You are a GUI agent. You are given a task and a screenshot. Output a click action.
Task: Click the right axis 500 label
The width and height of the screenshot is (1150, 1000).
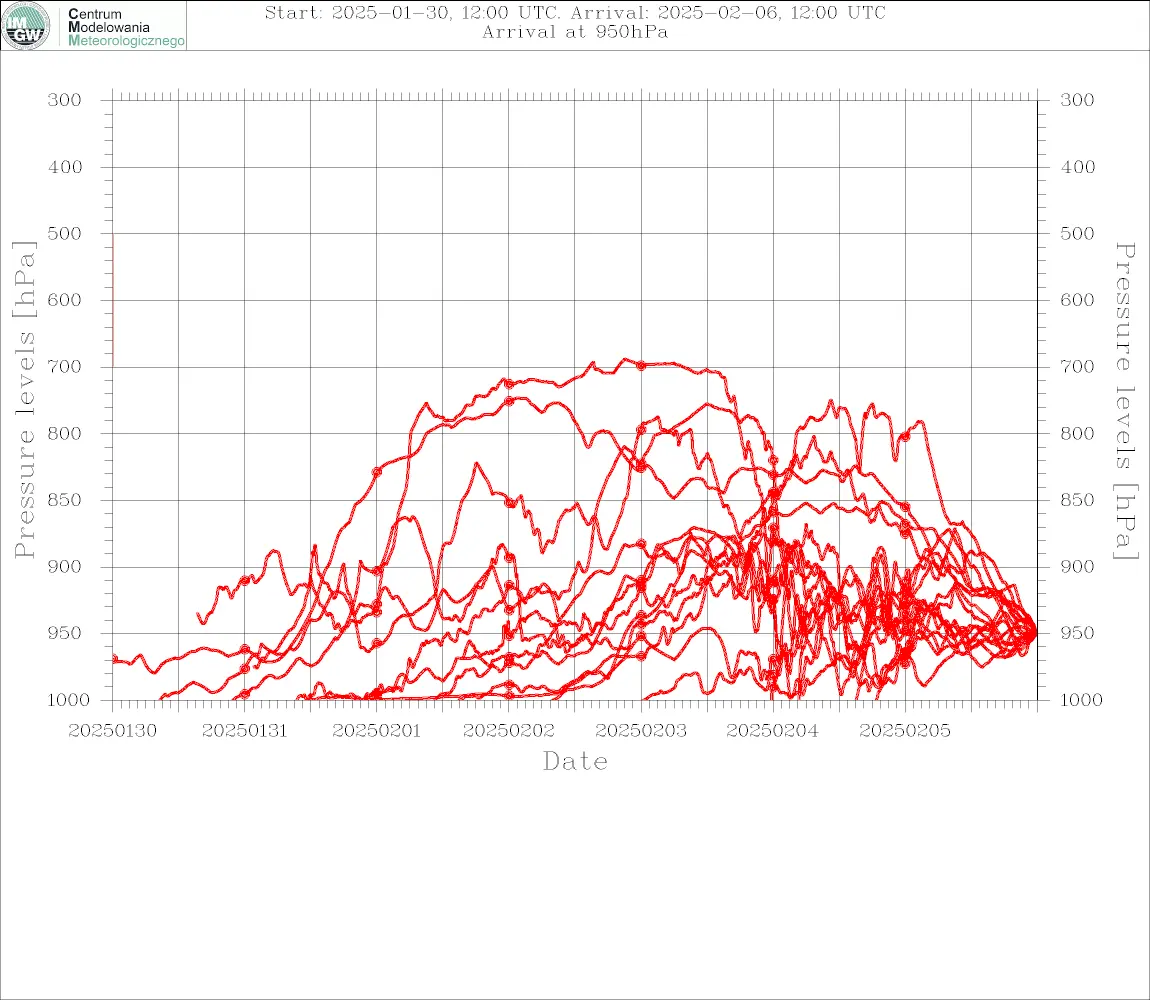click(x=1077, y=233)
